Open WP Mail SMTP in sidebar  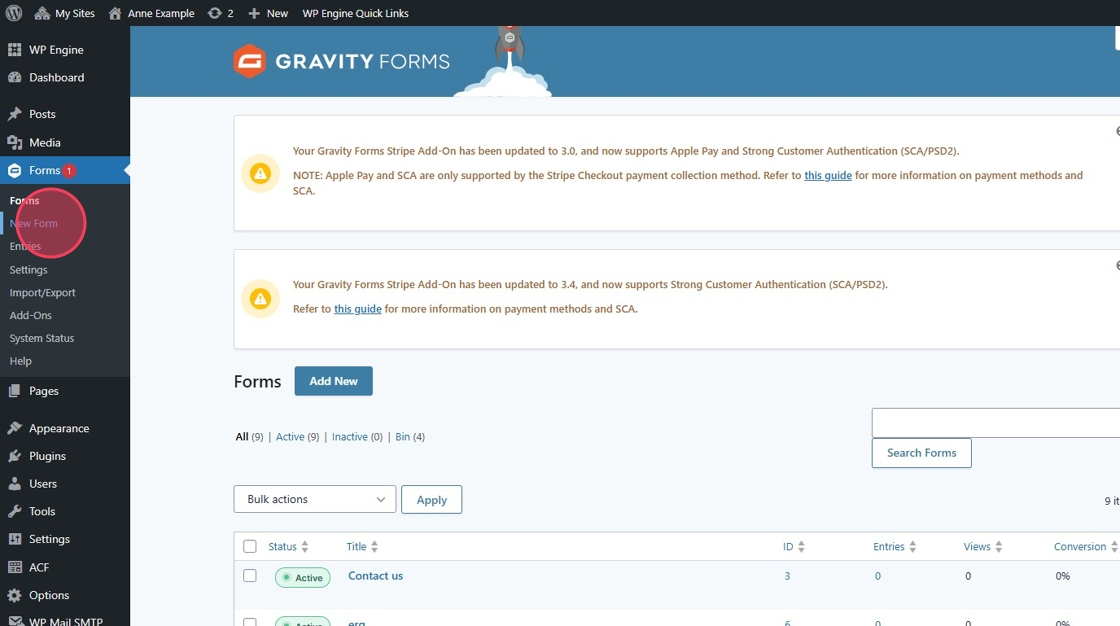click(65, 620)
